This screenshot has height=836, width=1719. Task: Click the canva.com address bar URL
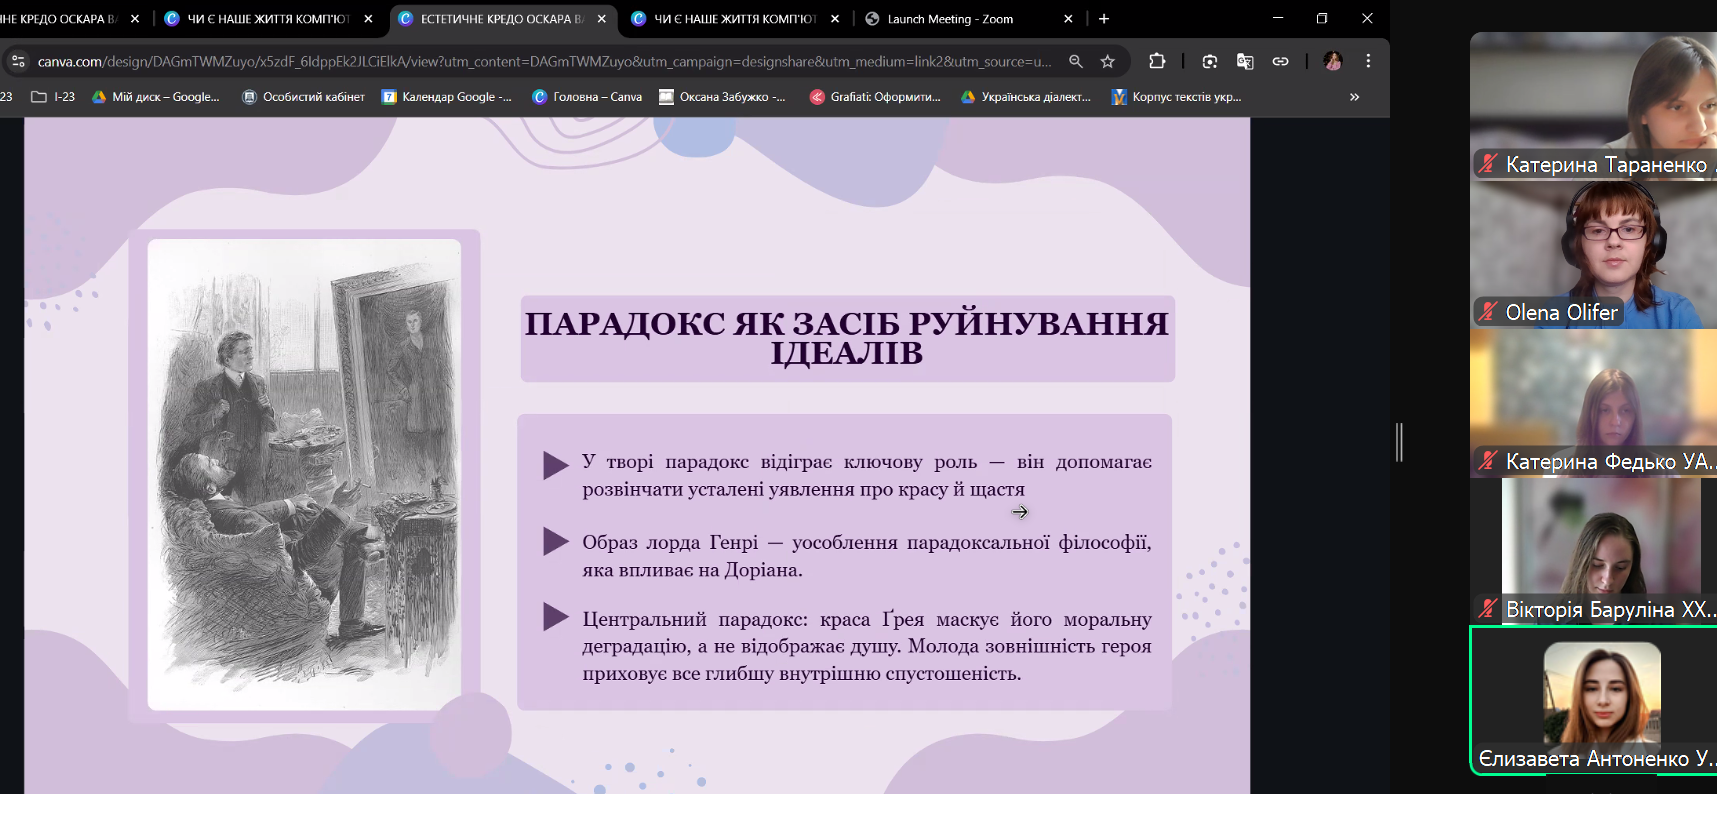point(544,62)
